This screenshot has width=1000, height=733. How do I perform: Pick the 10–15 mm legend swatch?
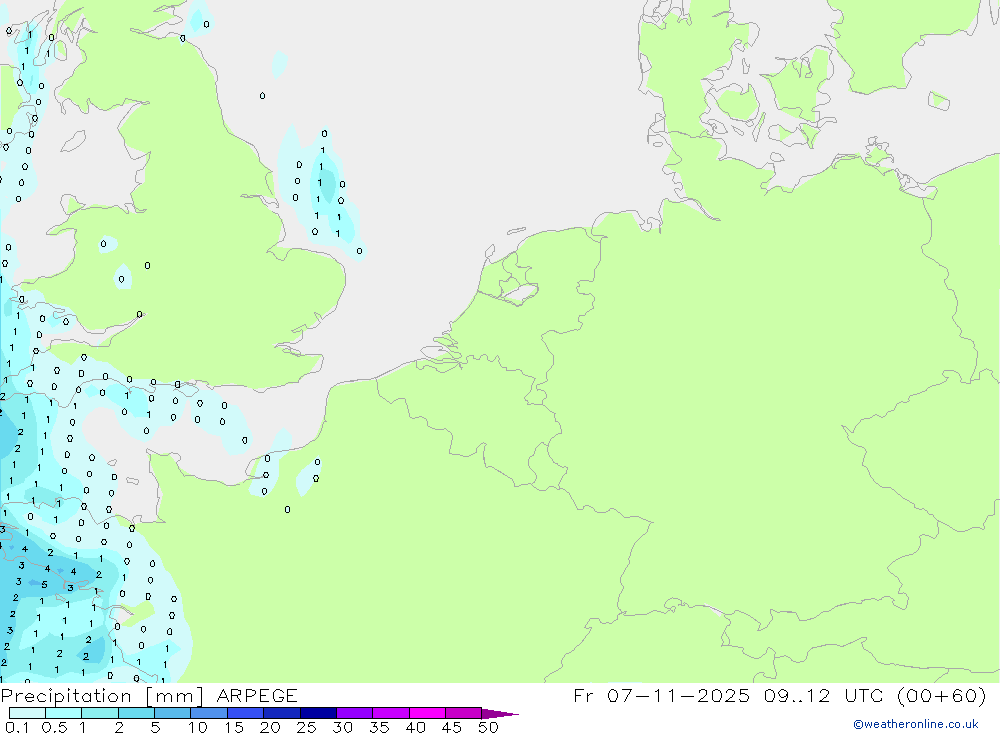(x=209, y=713)
